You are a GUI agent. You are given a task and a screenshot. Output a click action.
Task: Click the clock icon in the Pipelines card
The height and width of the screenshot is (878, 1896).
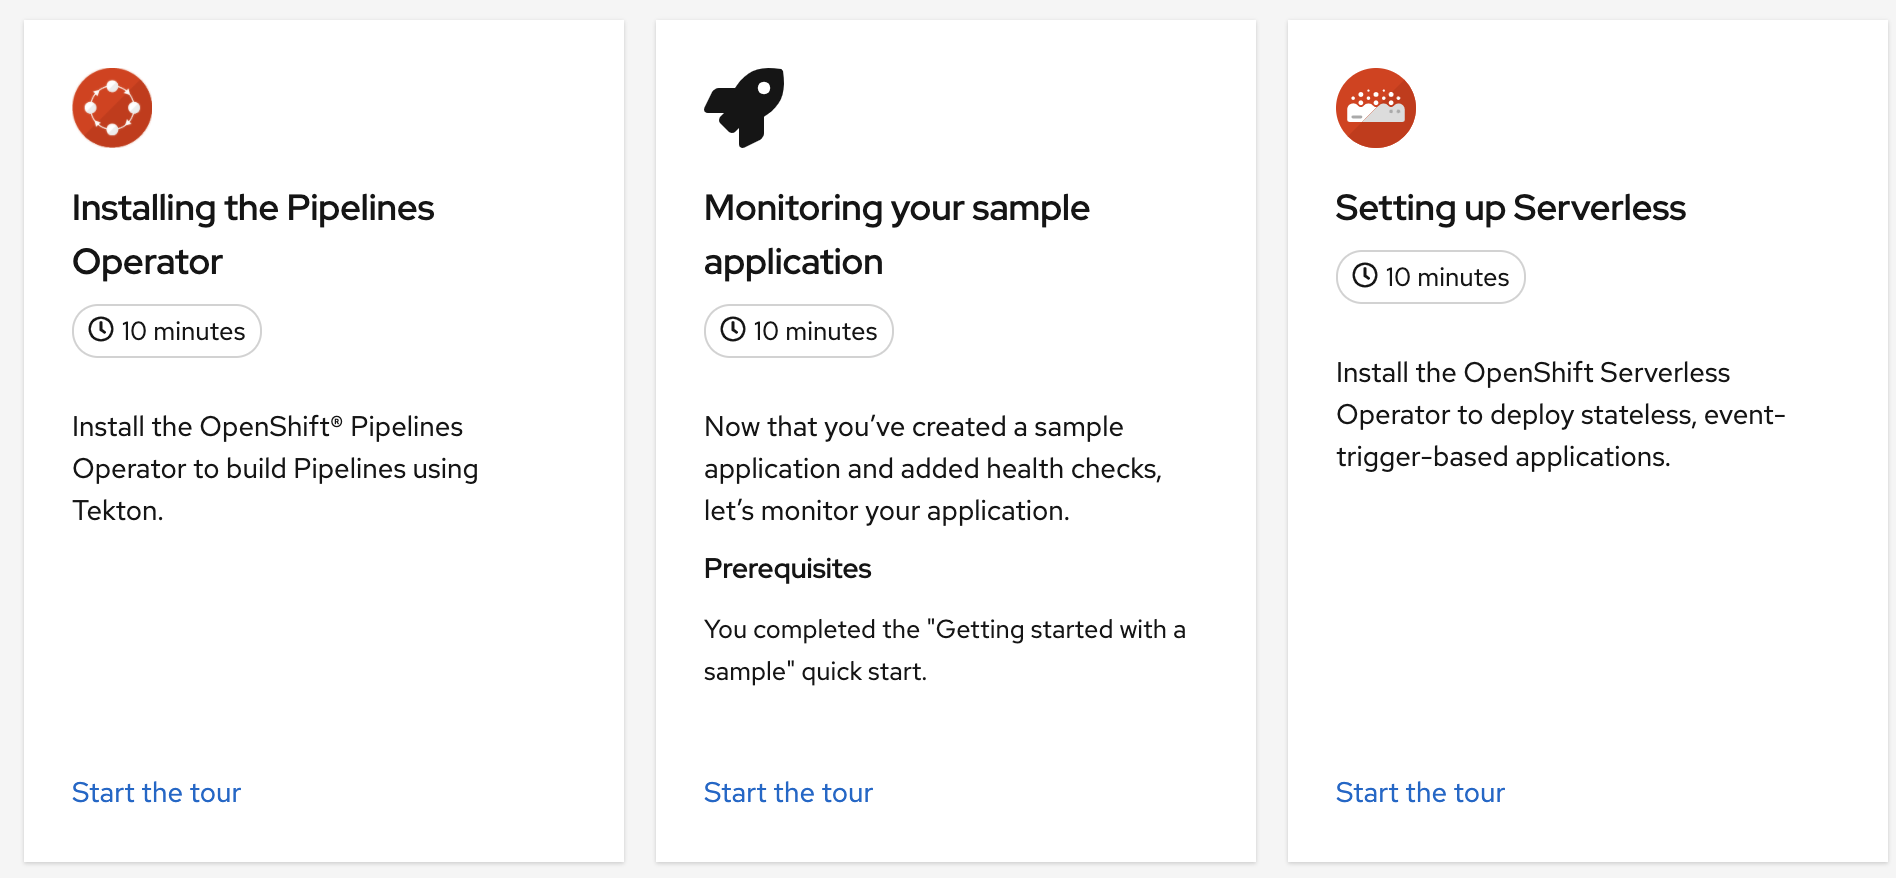pos(101,330)
